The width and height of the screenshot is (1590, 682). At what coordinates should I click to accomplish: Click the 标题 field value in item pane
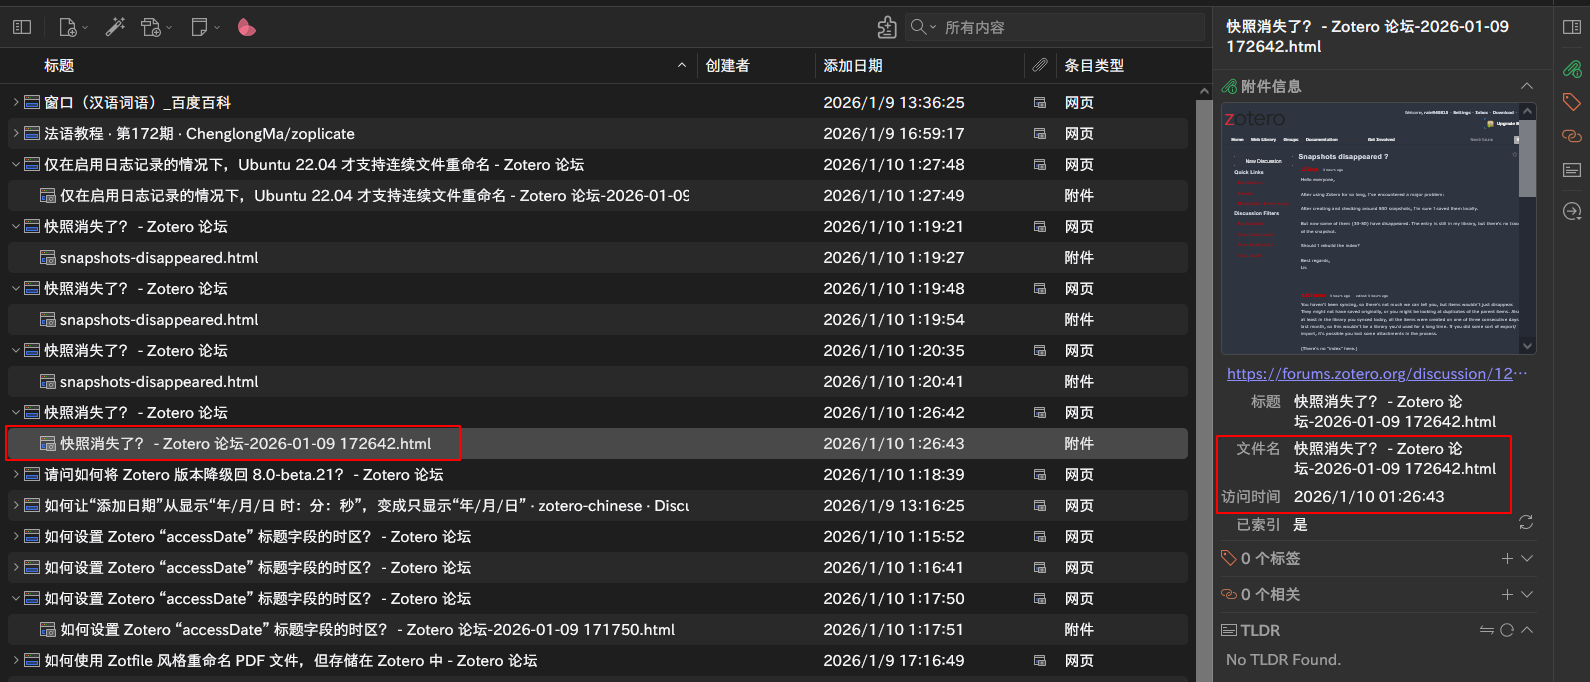[x=1395, y=411]
